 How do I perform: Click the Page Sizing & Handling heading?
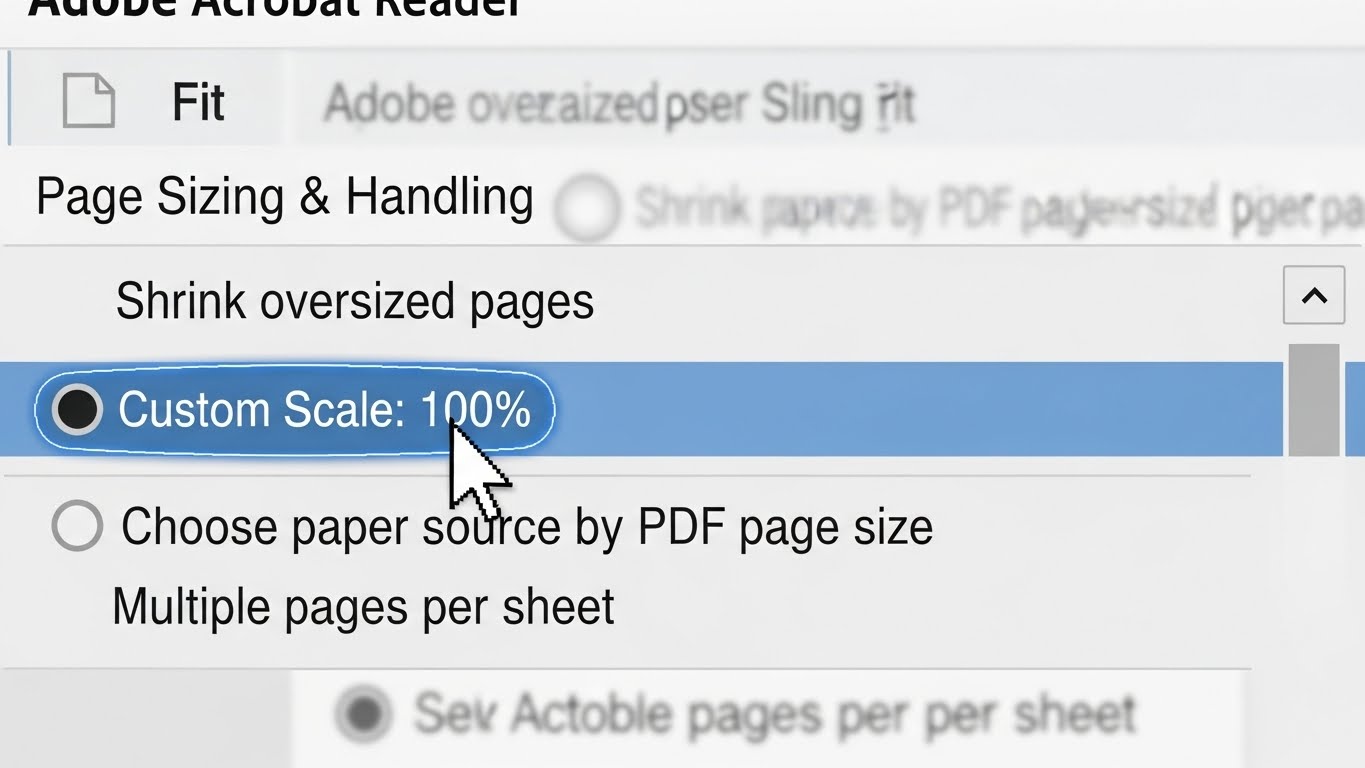point(284,197)
